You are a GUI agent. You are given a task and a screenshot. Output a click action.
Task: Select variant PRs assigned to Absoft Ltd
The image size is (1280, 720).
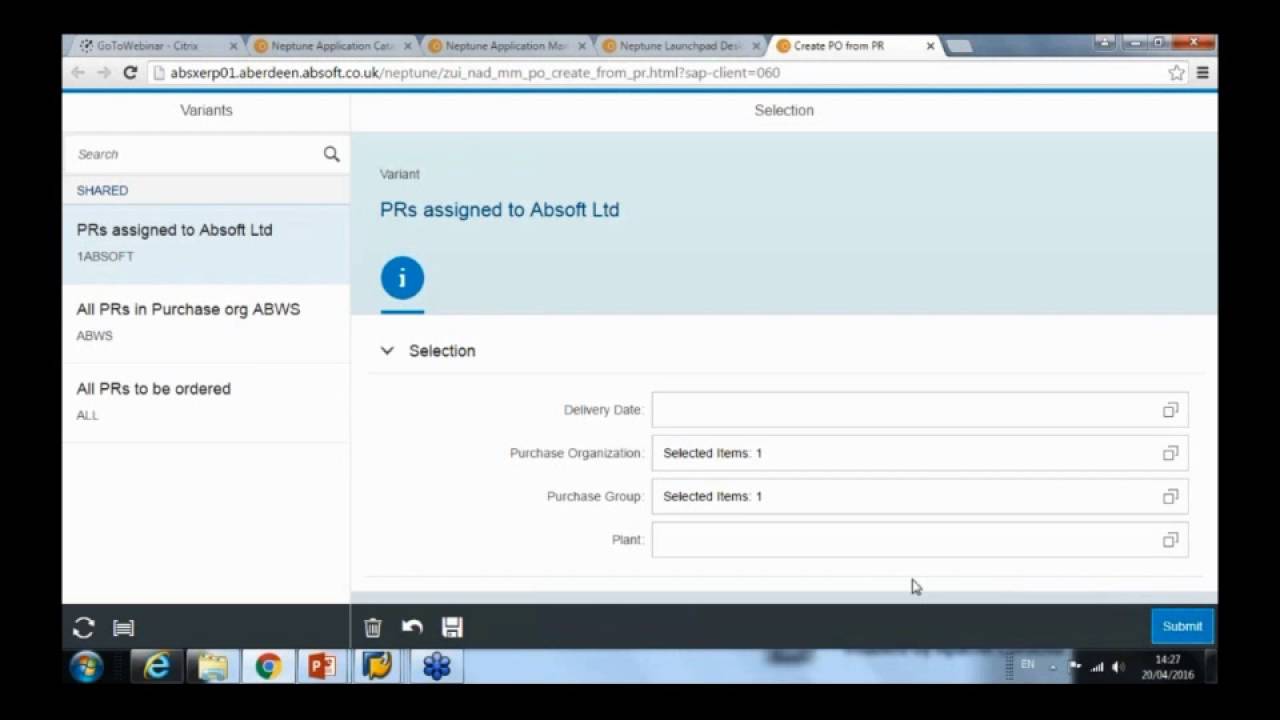tap(206, 243)
